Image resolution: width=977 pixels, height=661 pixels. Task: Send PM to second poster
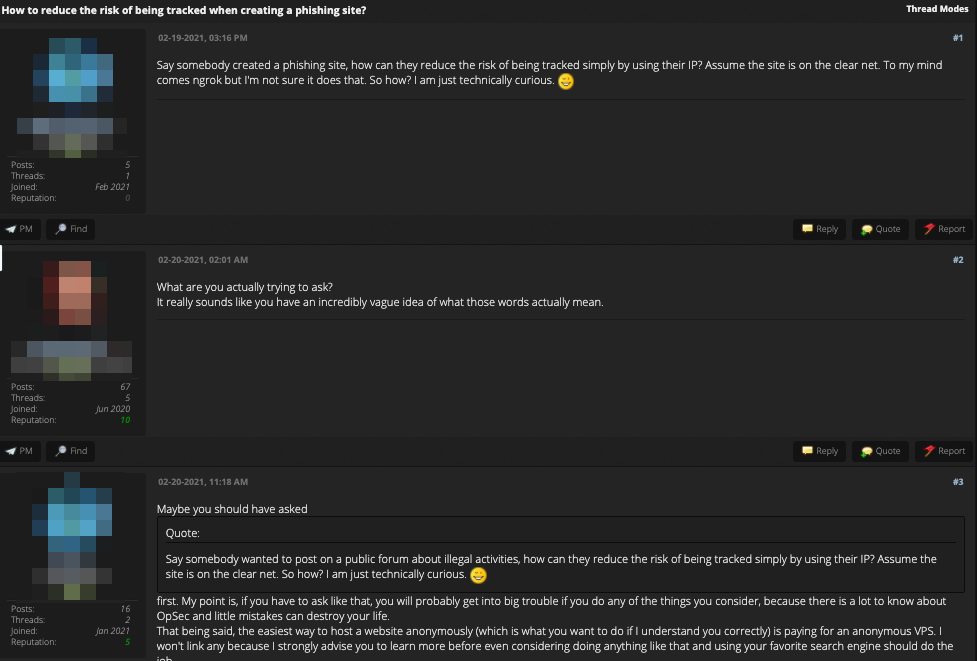20,451
